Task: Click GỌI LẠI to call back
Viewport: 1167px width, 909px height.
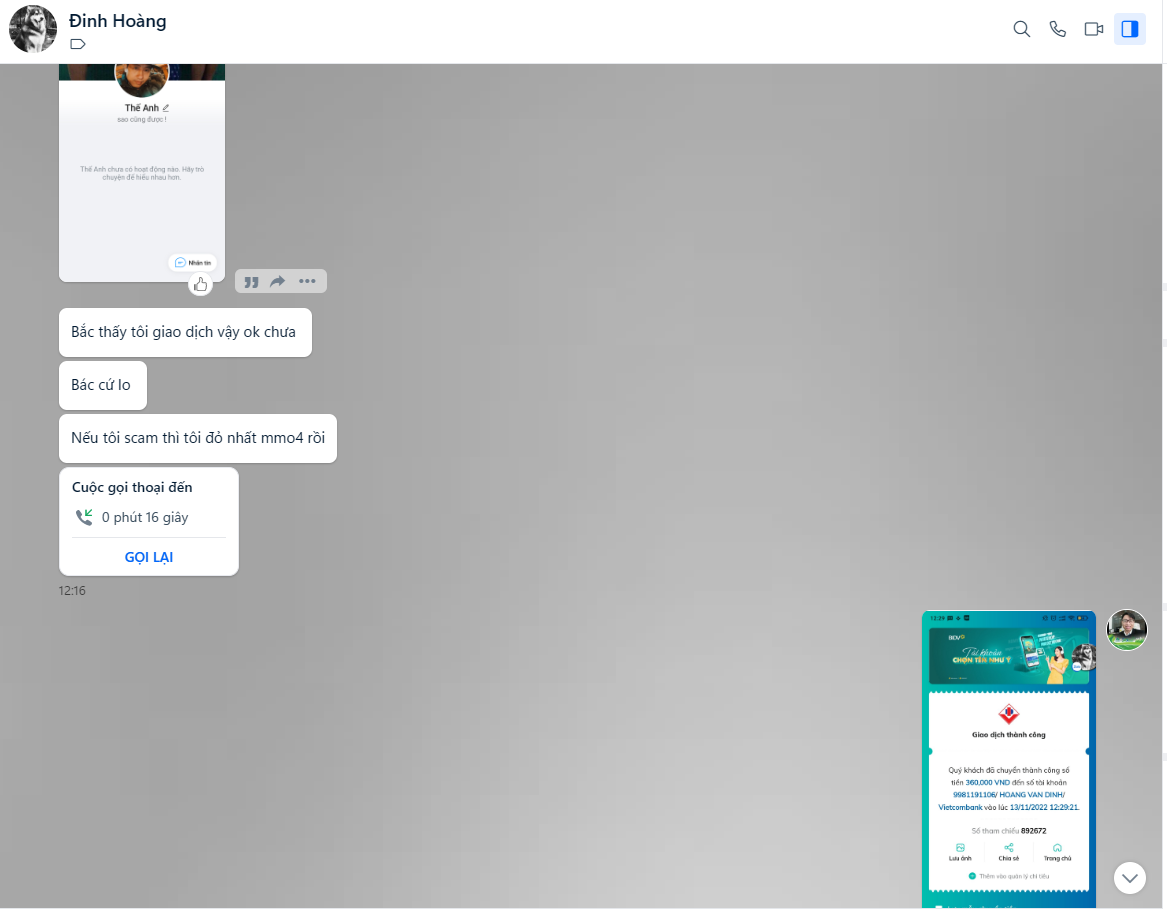Action: (x=149, y=558)
